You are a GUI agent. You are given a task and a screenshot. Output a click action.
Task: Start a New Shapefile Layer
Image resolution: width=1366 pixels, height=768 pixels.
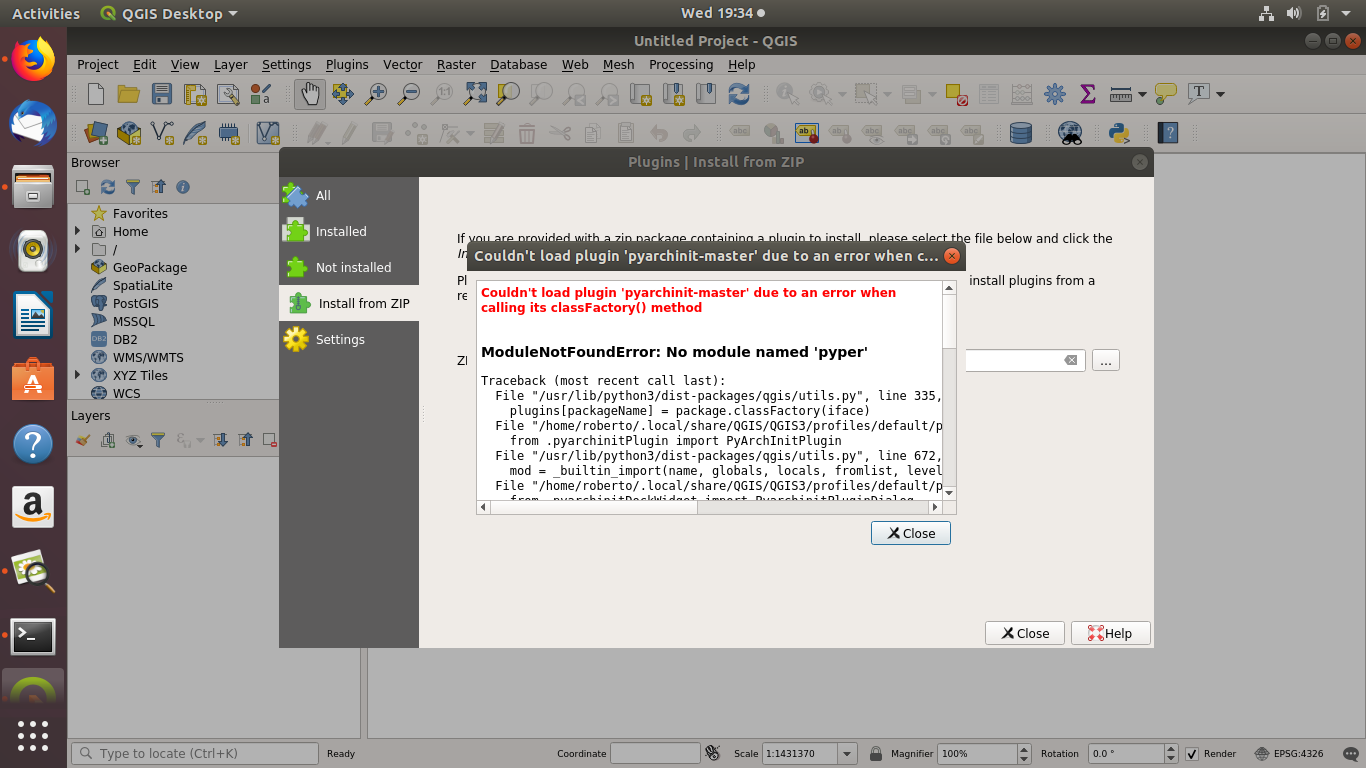[162, 132]
